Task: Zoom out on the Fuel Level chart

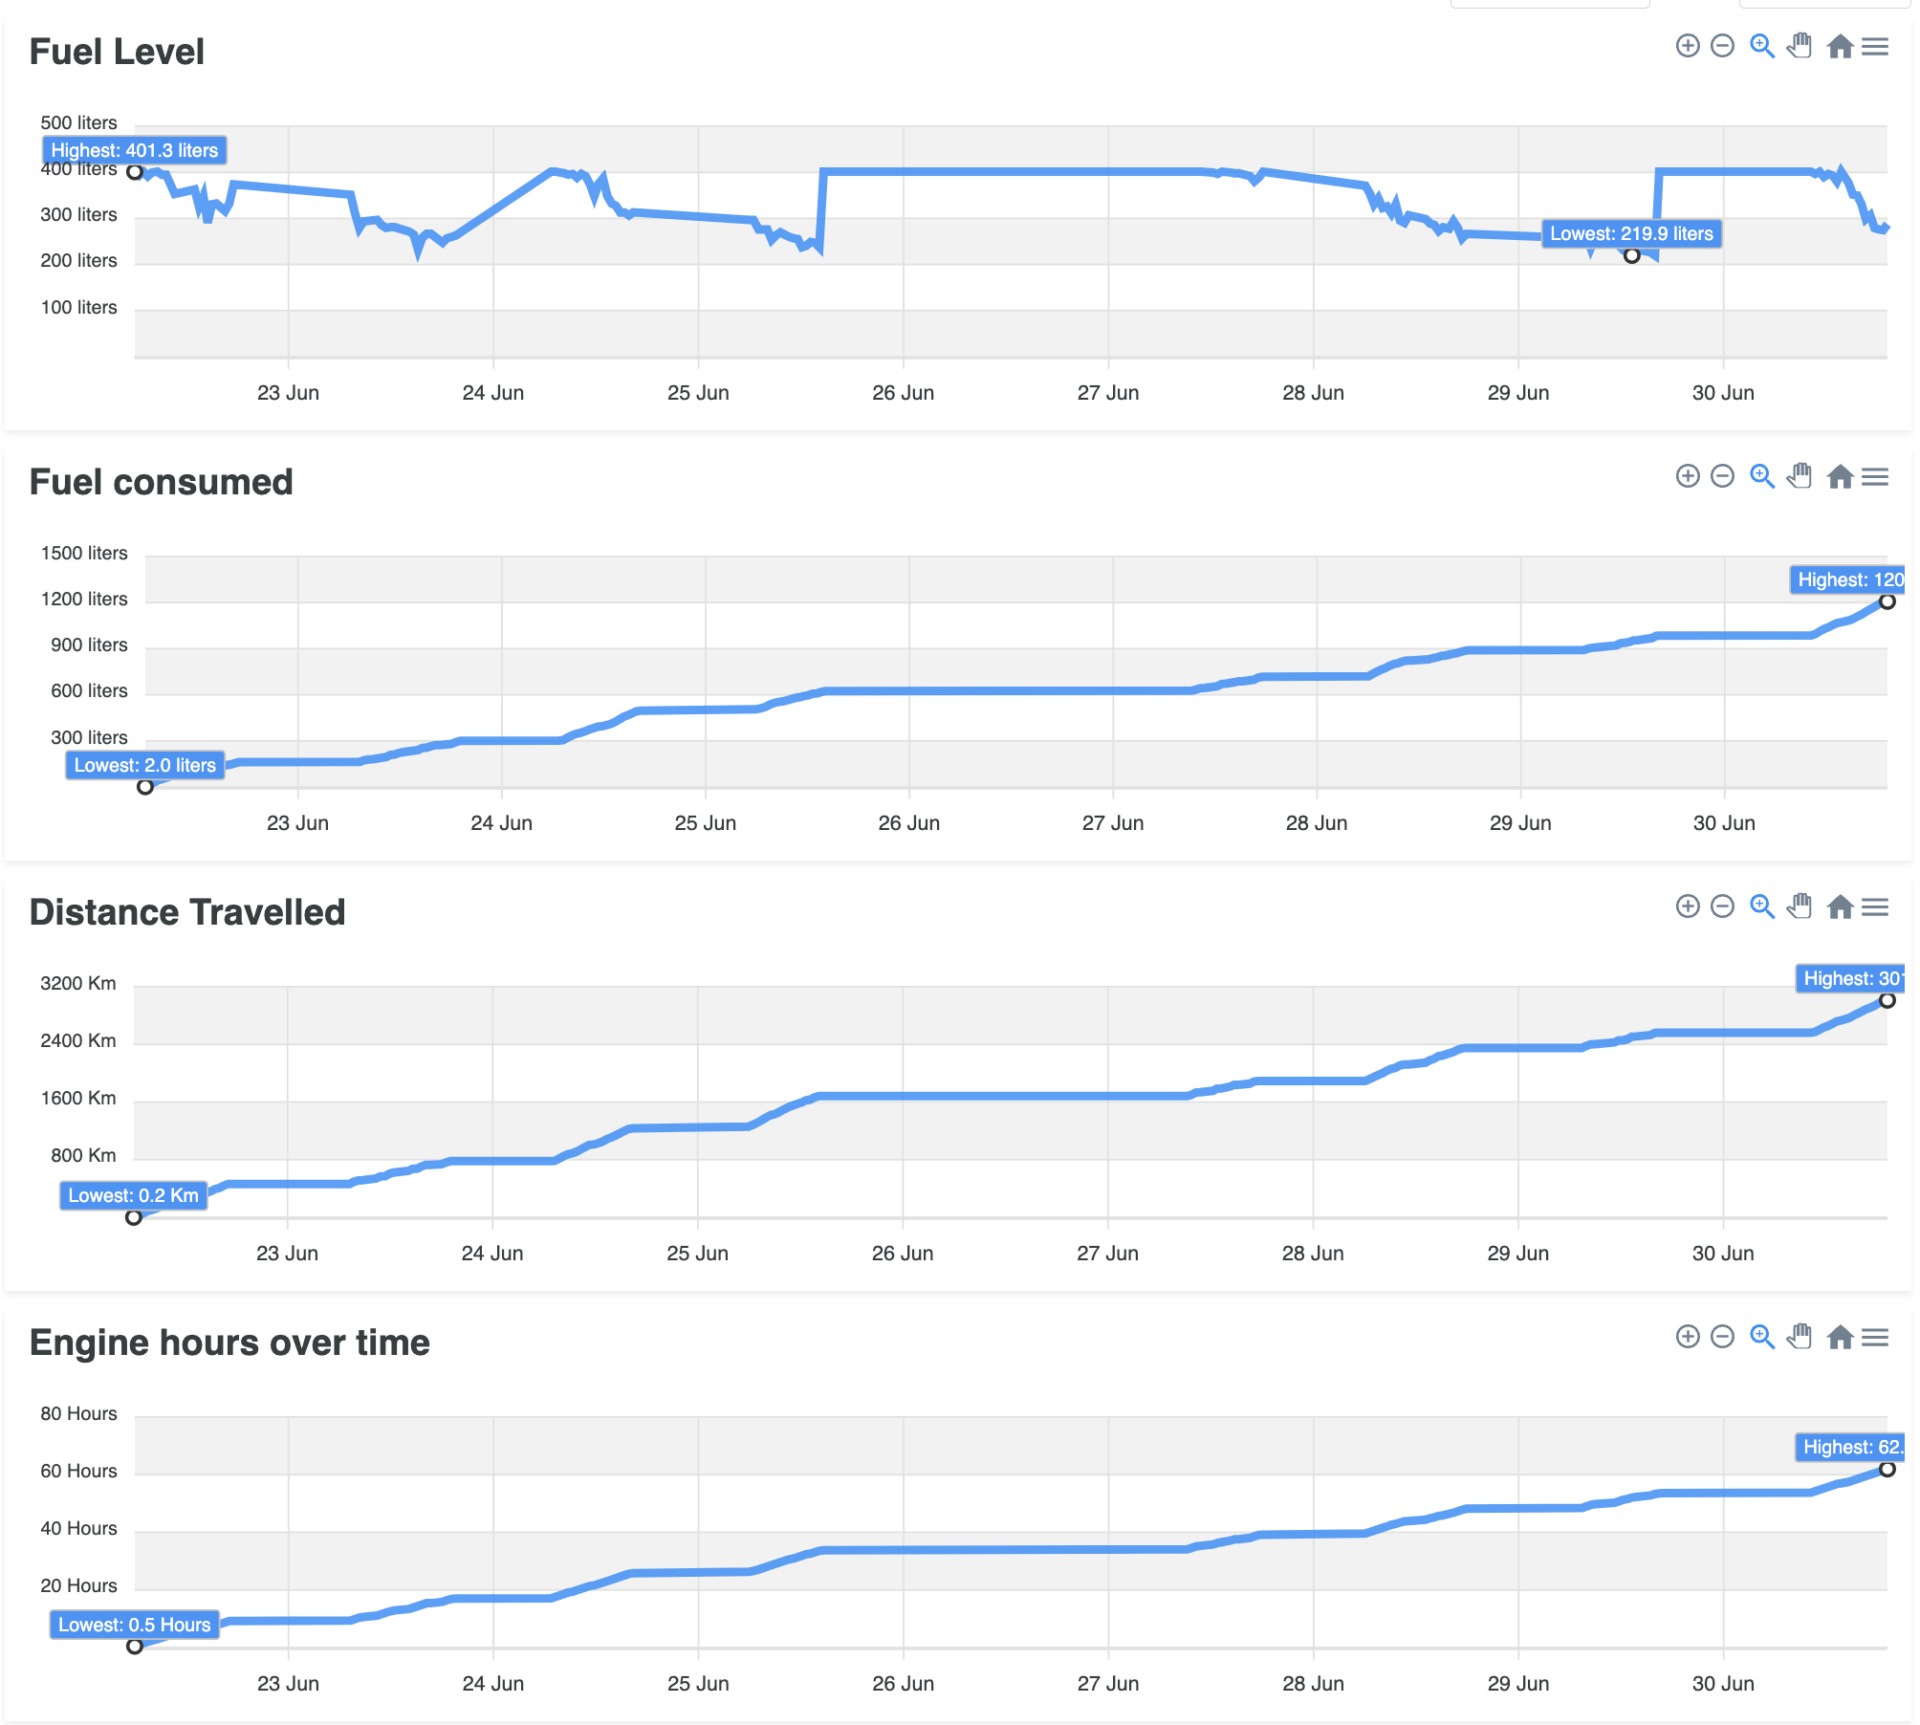Action: click(x=1722, y=46)
